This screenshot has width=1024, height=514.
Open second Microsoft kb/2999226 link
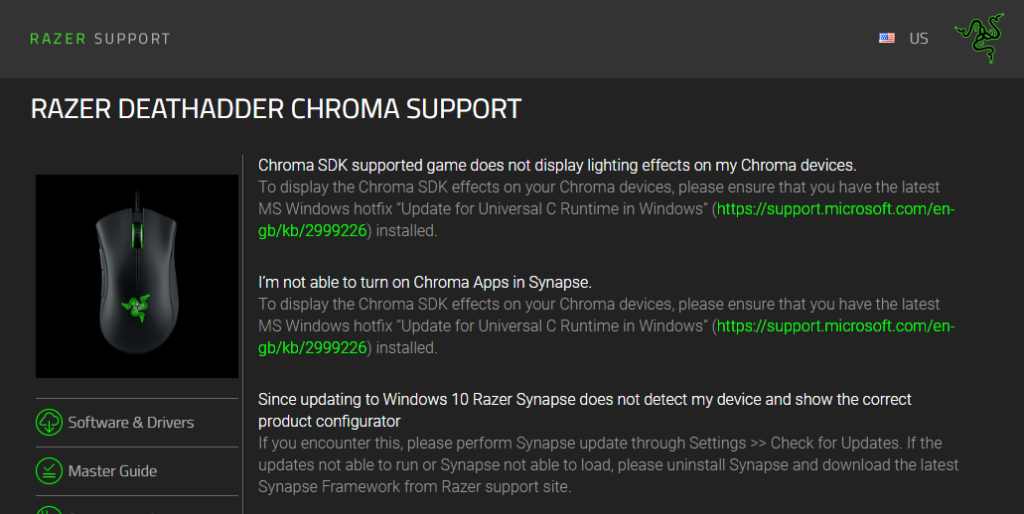point(607,337)
